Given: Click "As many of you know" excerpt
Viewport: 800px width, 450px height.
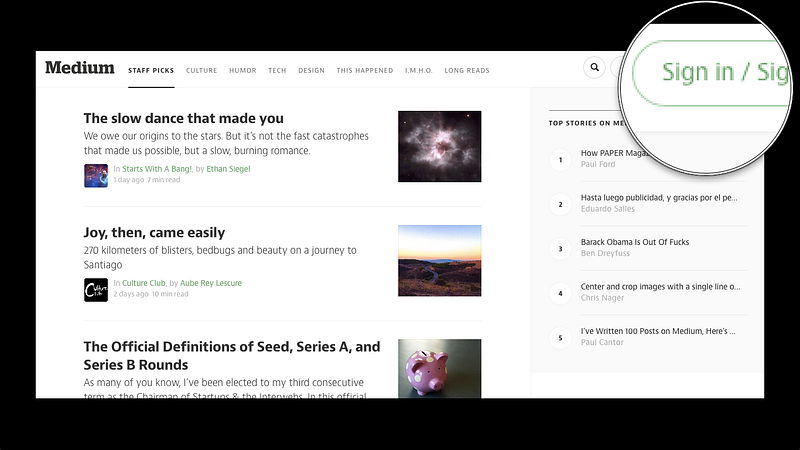Looking at the screenshot, I should (x=225, y=389).
